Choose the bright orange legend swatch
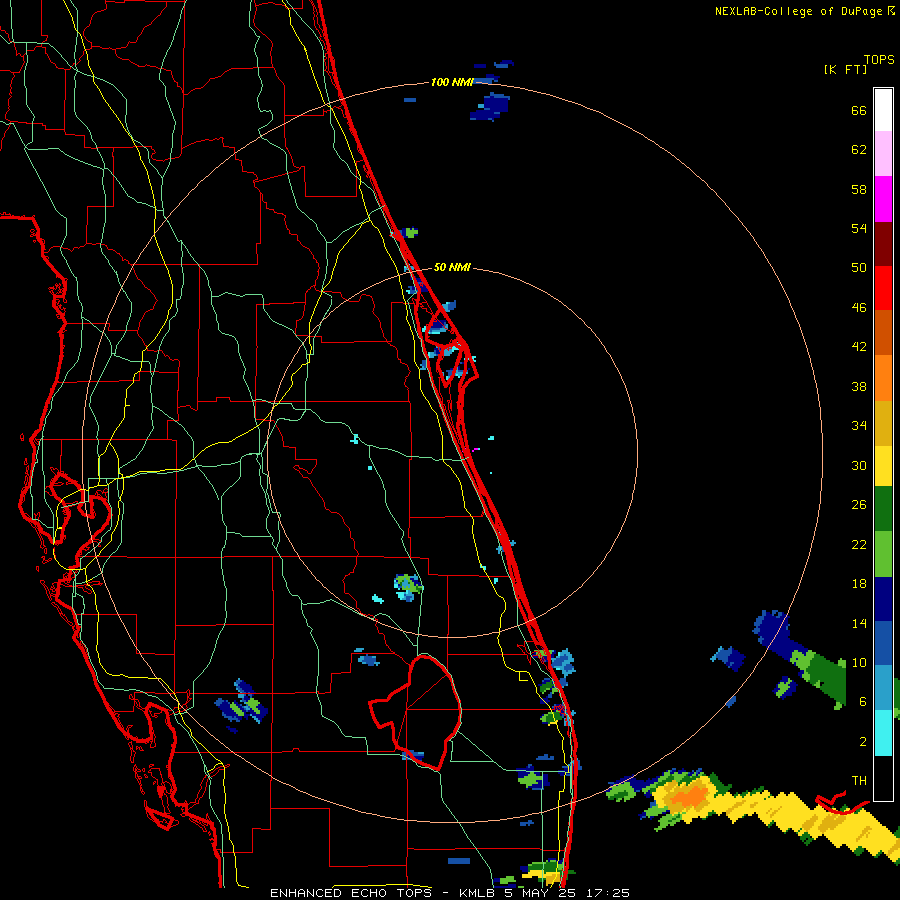This screenshot has height=900, width=900. pos(883,378)
